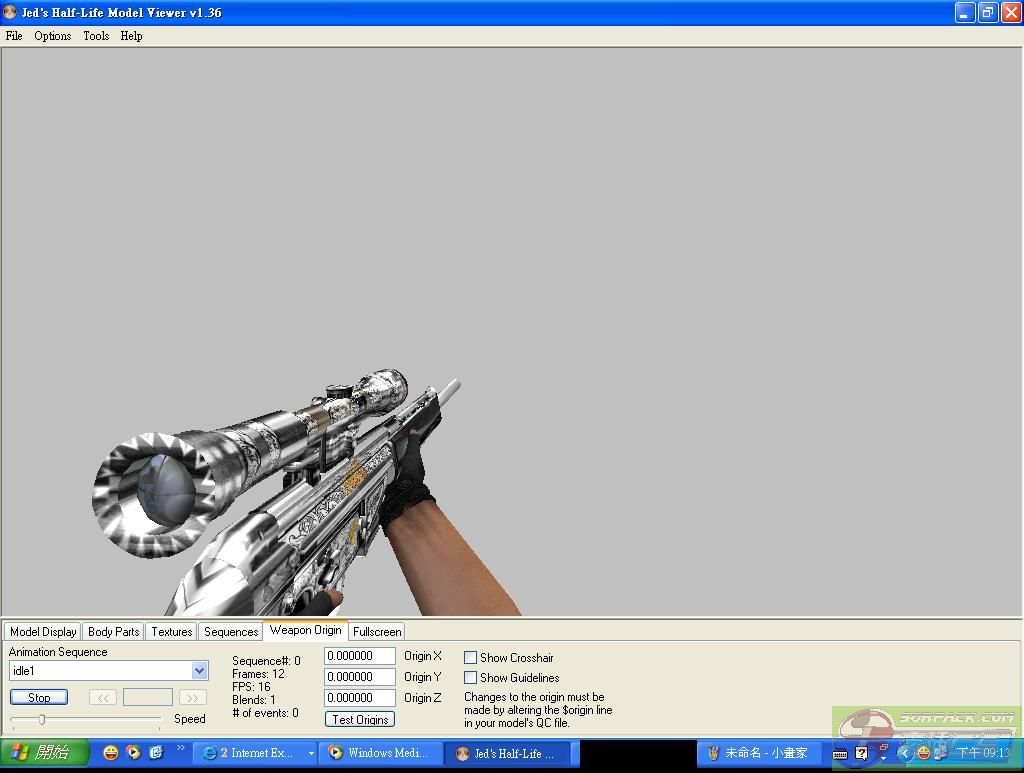Image resolution: width=1024 pixels, height=773 pixels.
Task: Switch to Windows Media Player taskbar button
Action: point(381,753)
